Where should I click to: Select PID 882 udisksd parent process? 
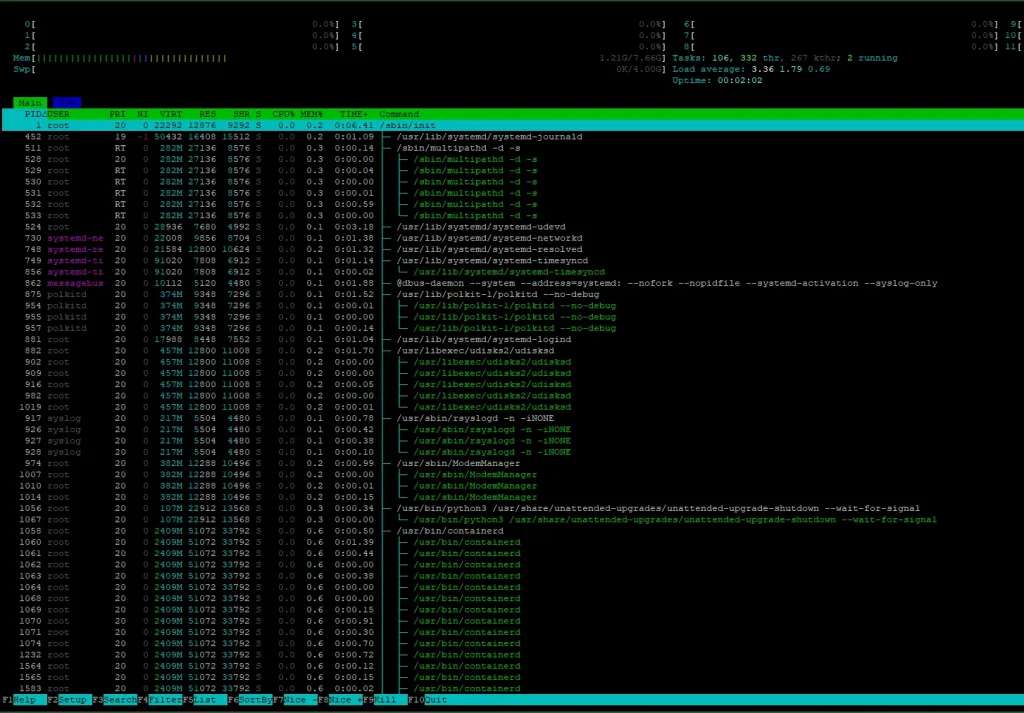tap(512, 351)
